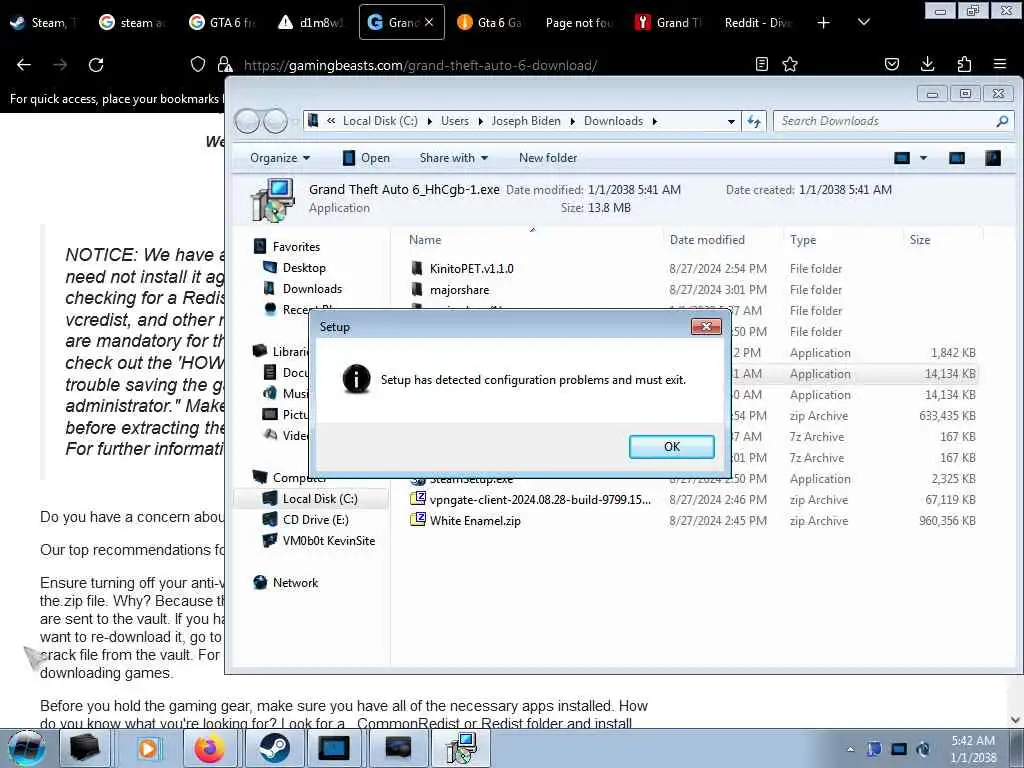Switch to the 'Gta 6 Ga' tab
The height and width of the screenshot is (768, 1024).
pos(490,23)
